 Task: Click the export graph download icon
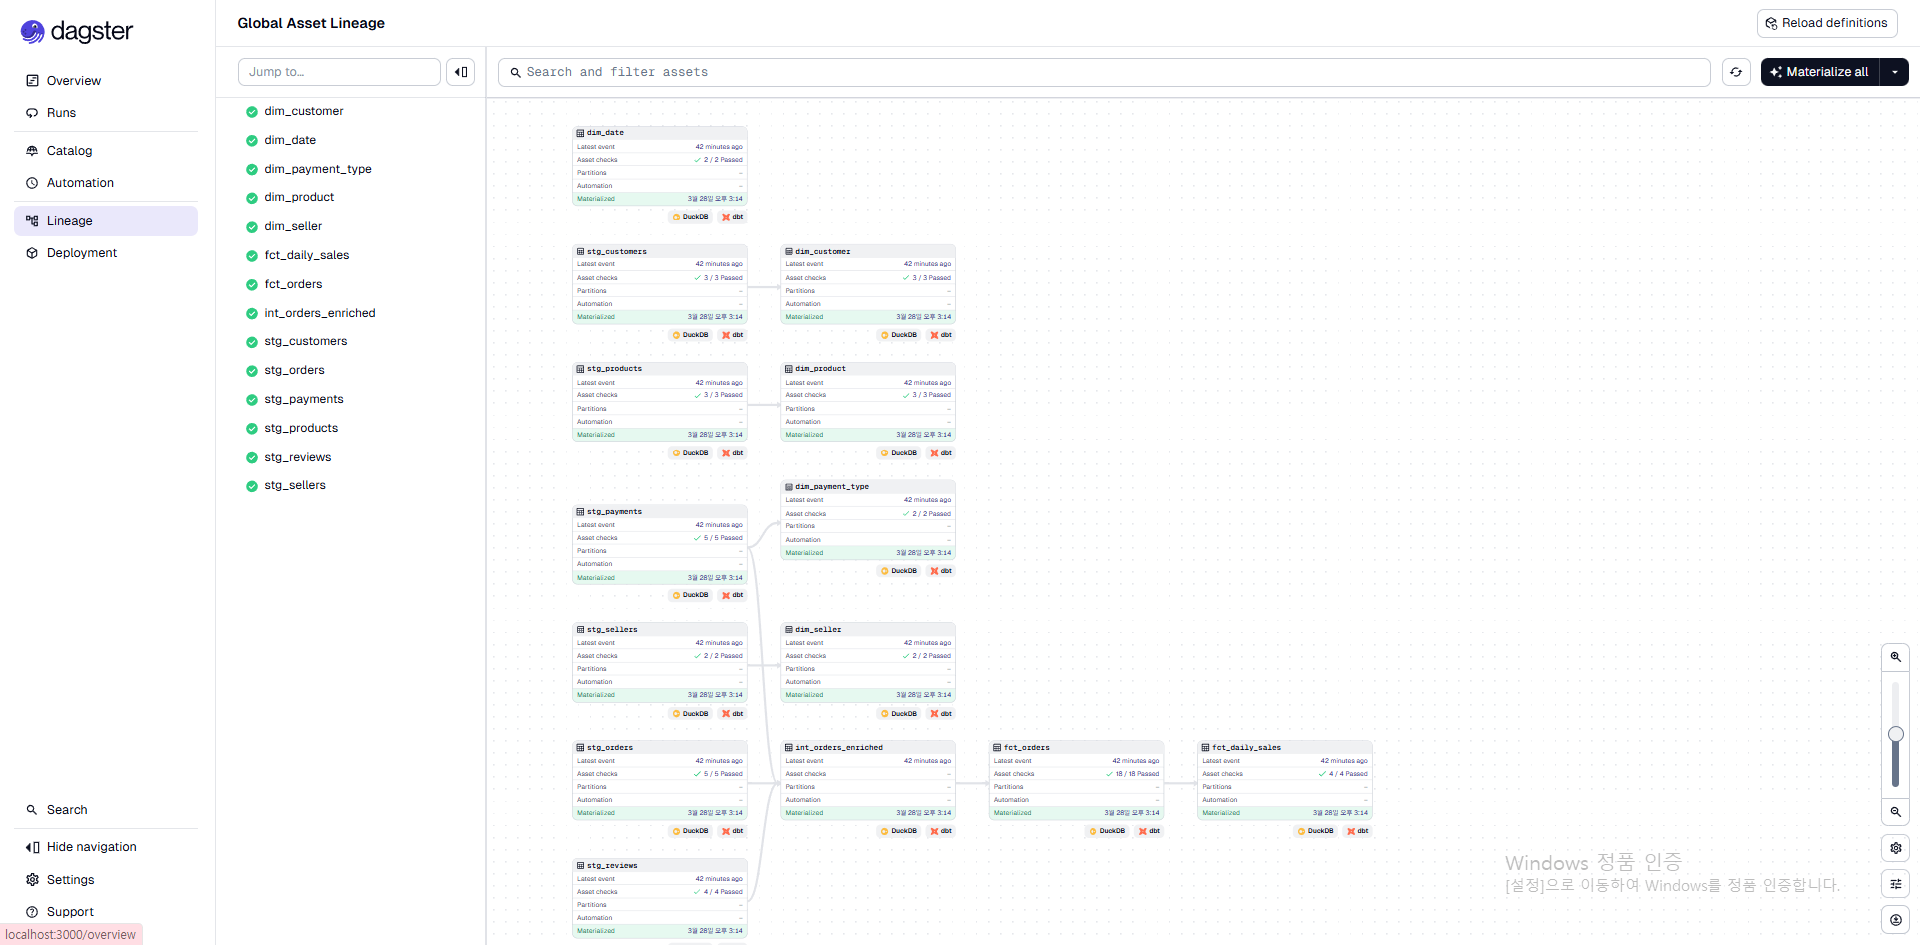coord(1895,920)
